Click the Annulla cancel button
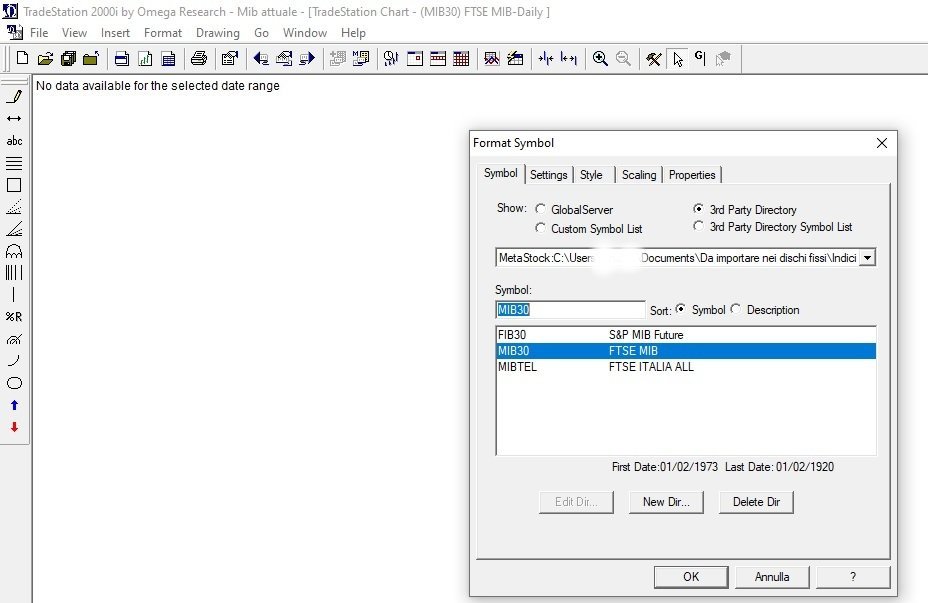The height and width of the screenshot is (603, 928). tap(772, 577)
